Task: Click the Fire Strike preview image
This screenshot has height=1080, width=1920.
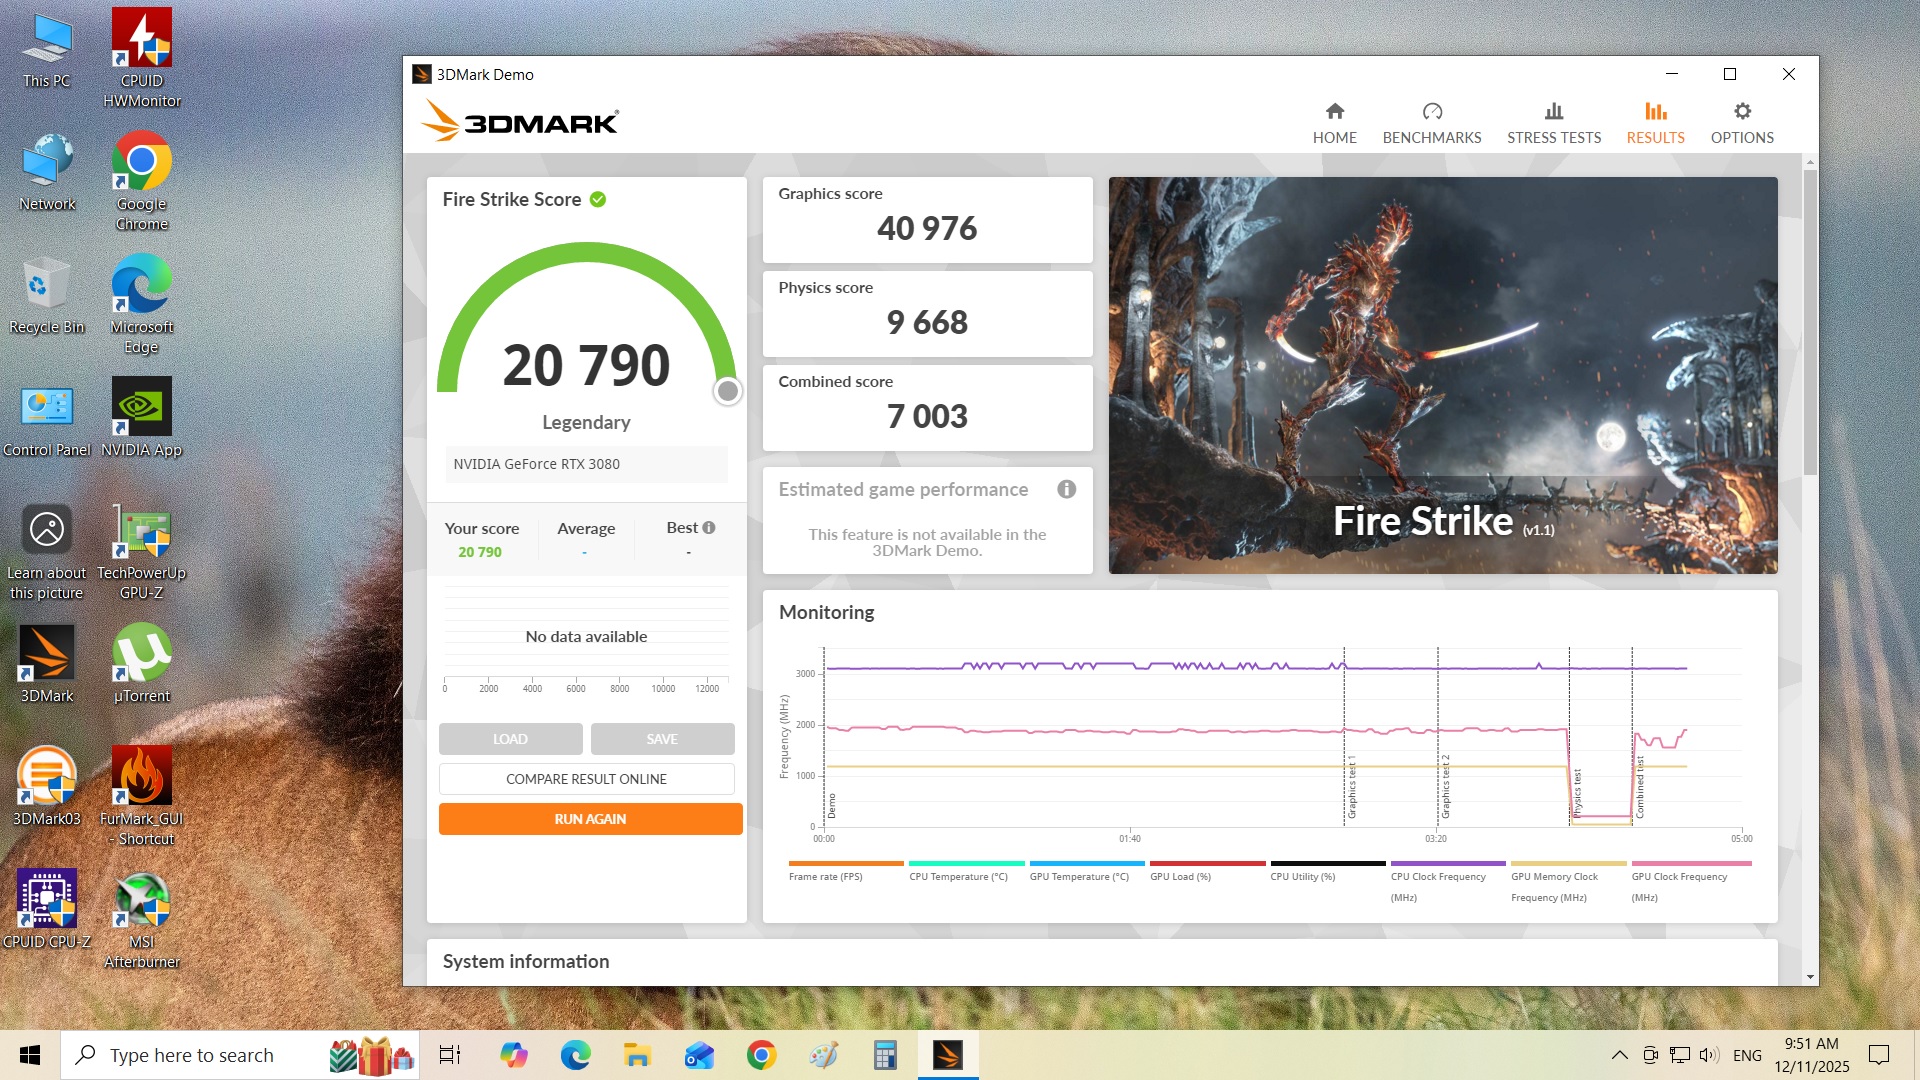Action: (1442, 375)
